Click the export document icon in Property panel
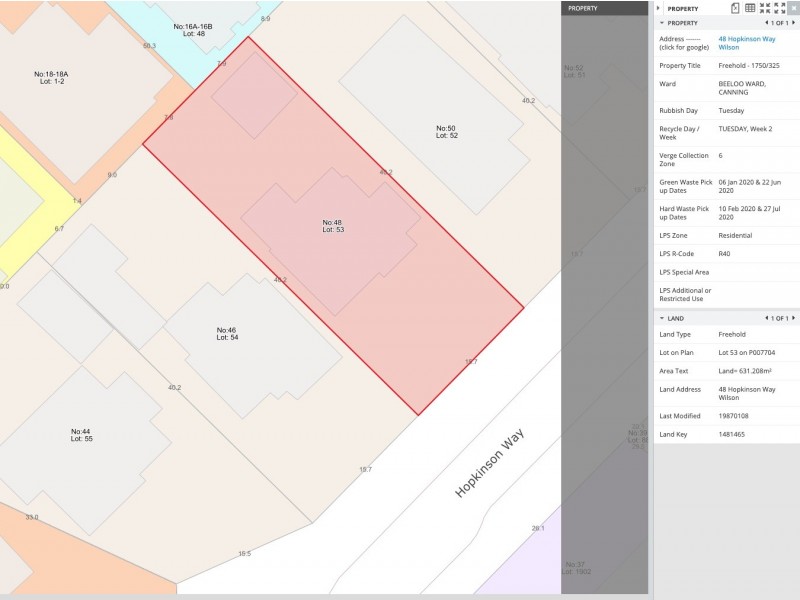The image size is (800, 600). coord(735,8)
